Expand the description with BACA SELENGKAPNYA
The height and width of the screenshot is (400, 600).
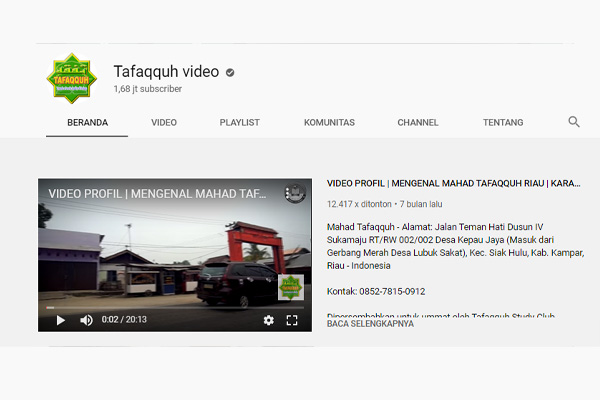tap(370, 324)
